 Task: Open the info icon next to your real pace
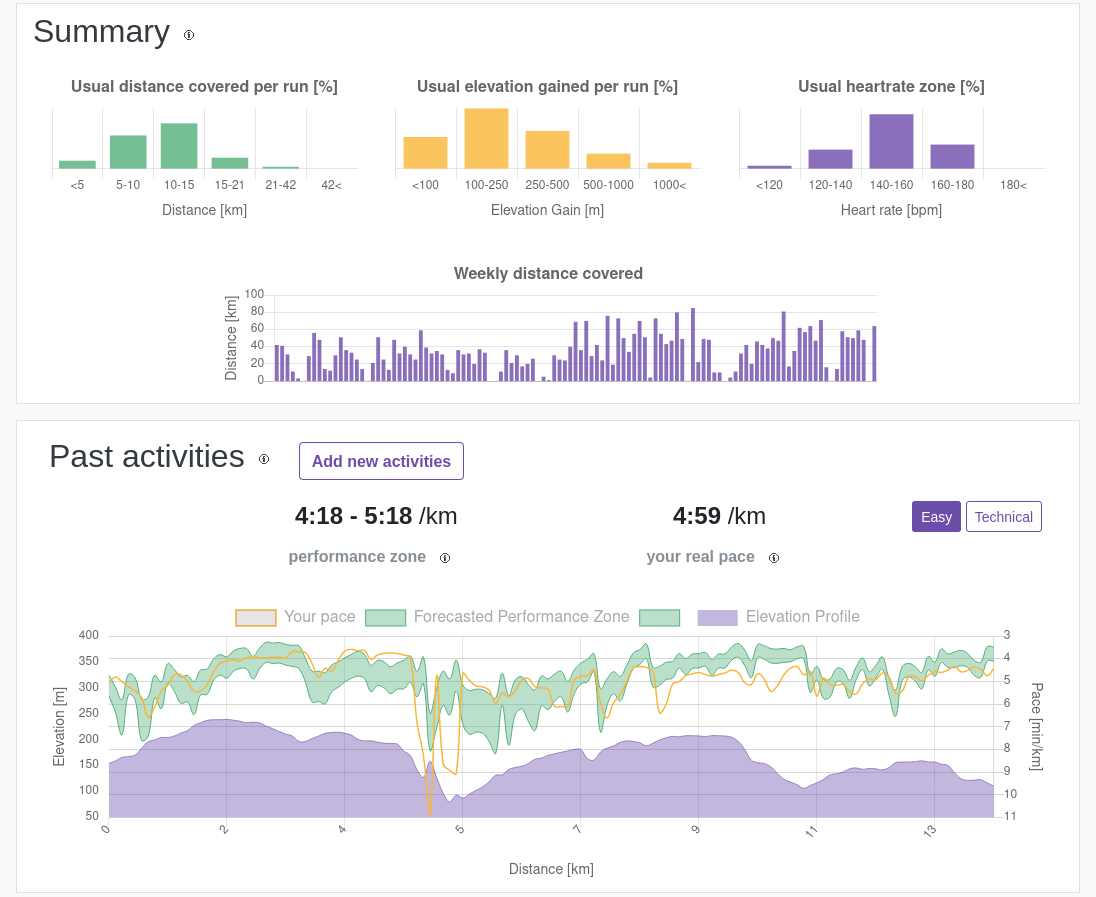[x=774, y=558]
